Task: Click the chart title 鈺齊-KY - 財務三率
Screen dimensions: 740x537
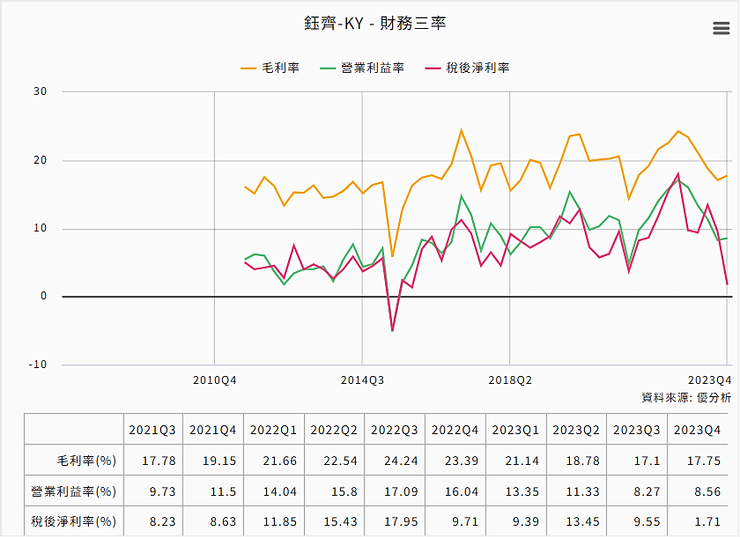Action: tap(369, 22)
